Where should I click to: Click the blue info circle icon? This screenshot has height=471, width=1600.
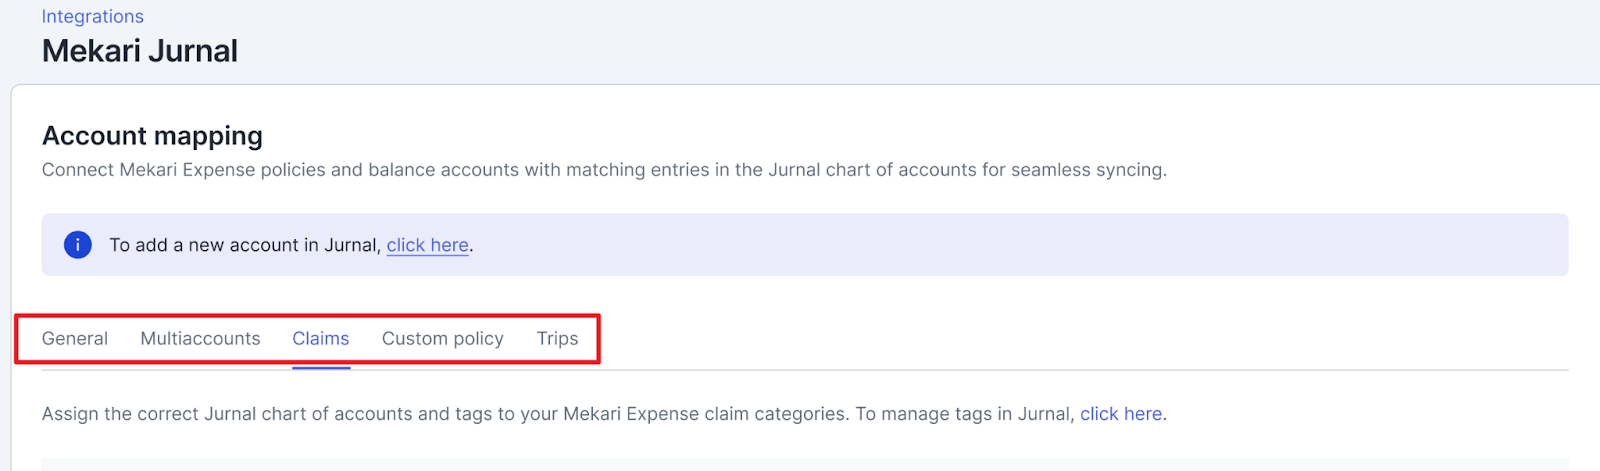click(x=78, y=245)
